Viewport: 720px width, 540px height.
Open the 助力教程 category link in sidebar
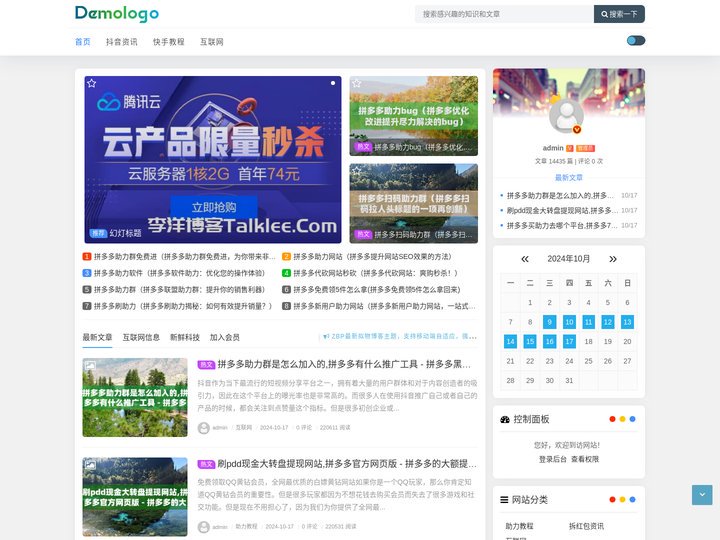click(x=519, y=526)
